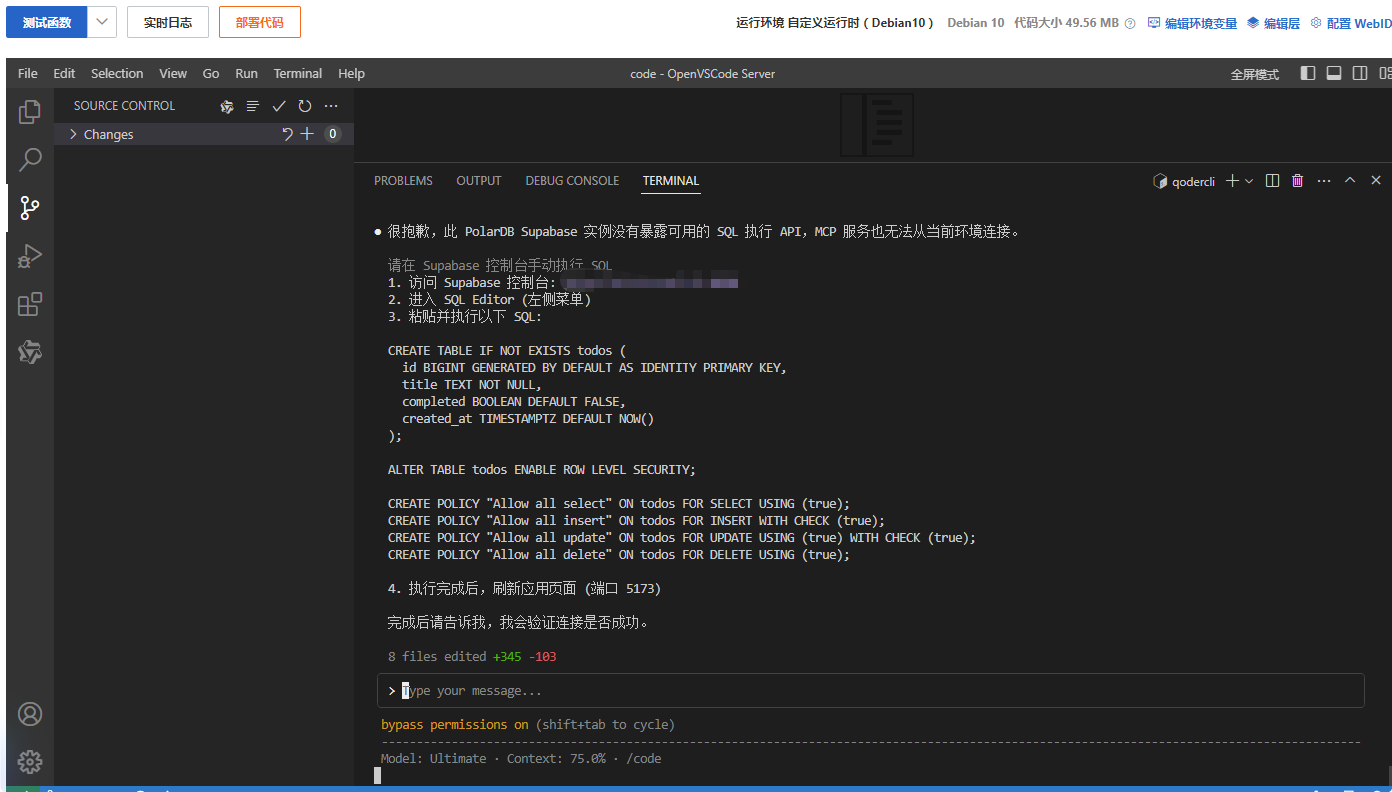The height and width of the screenshot is (792, 1392).
Task: Toggle the primary side bar layout icon
Action: click(x=1308, y=73)
